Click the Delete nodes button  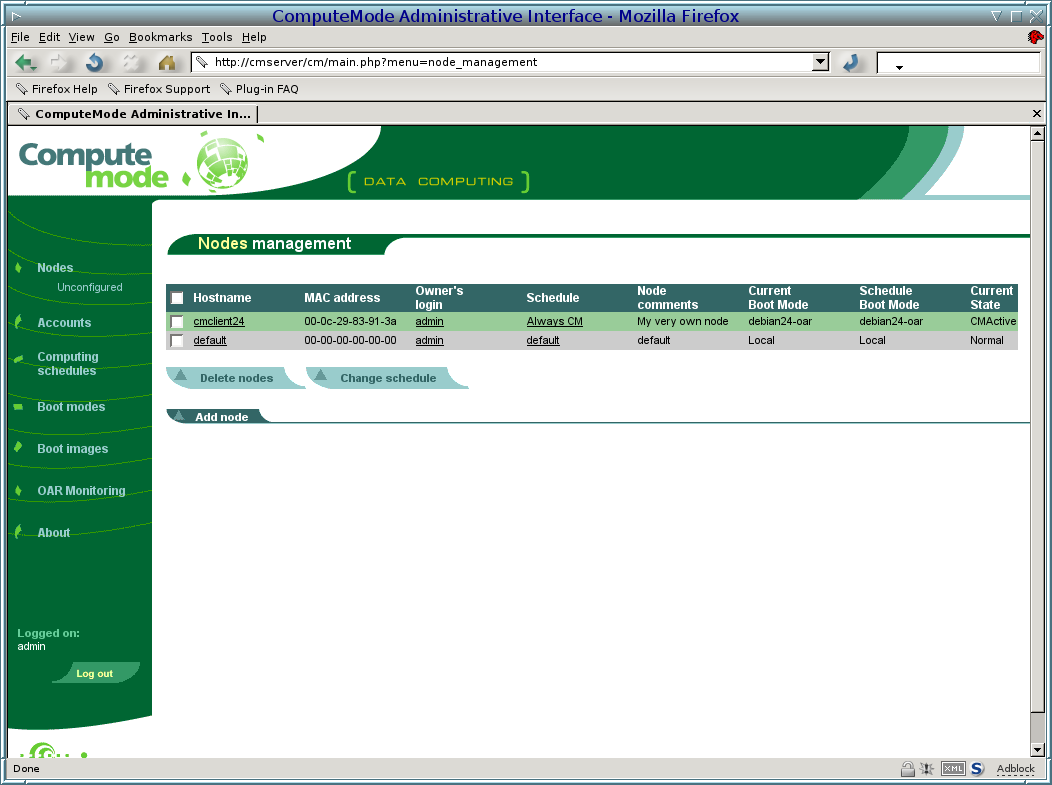pyautogui.click(x=235, y=378)
